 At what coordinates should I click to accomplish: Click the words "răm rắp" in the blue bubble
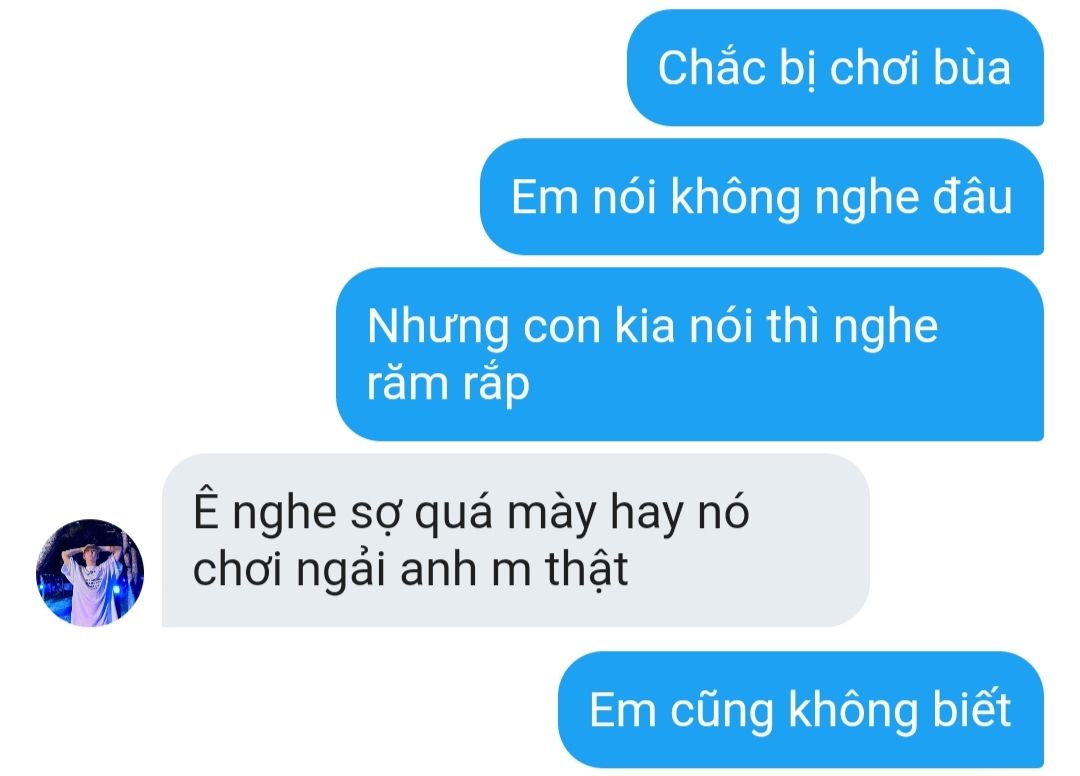coord(448,385)
